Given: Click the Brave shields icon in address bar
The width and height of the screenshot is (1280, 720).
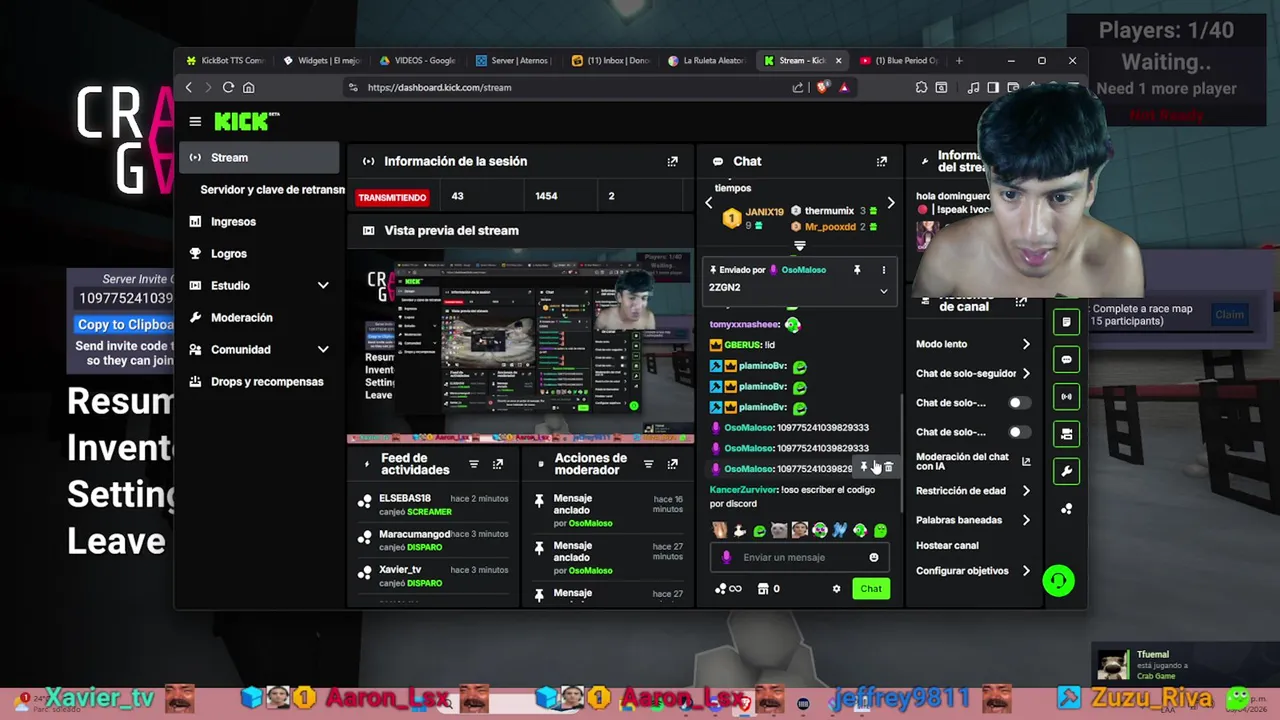Looking at the screenshot, I should 822,88.
